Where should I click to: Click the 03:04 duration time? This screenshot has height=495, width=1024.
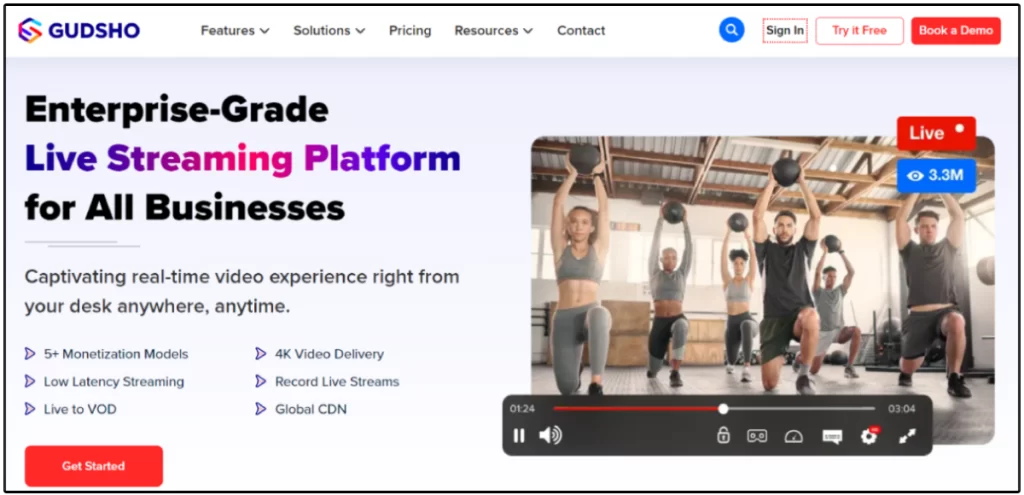901,409
